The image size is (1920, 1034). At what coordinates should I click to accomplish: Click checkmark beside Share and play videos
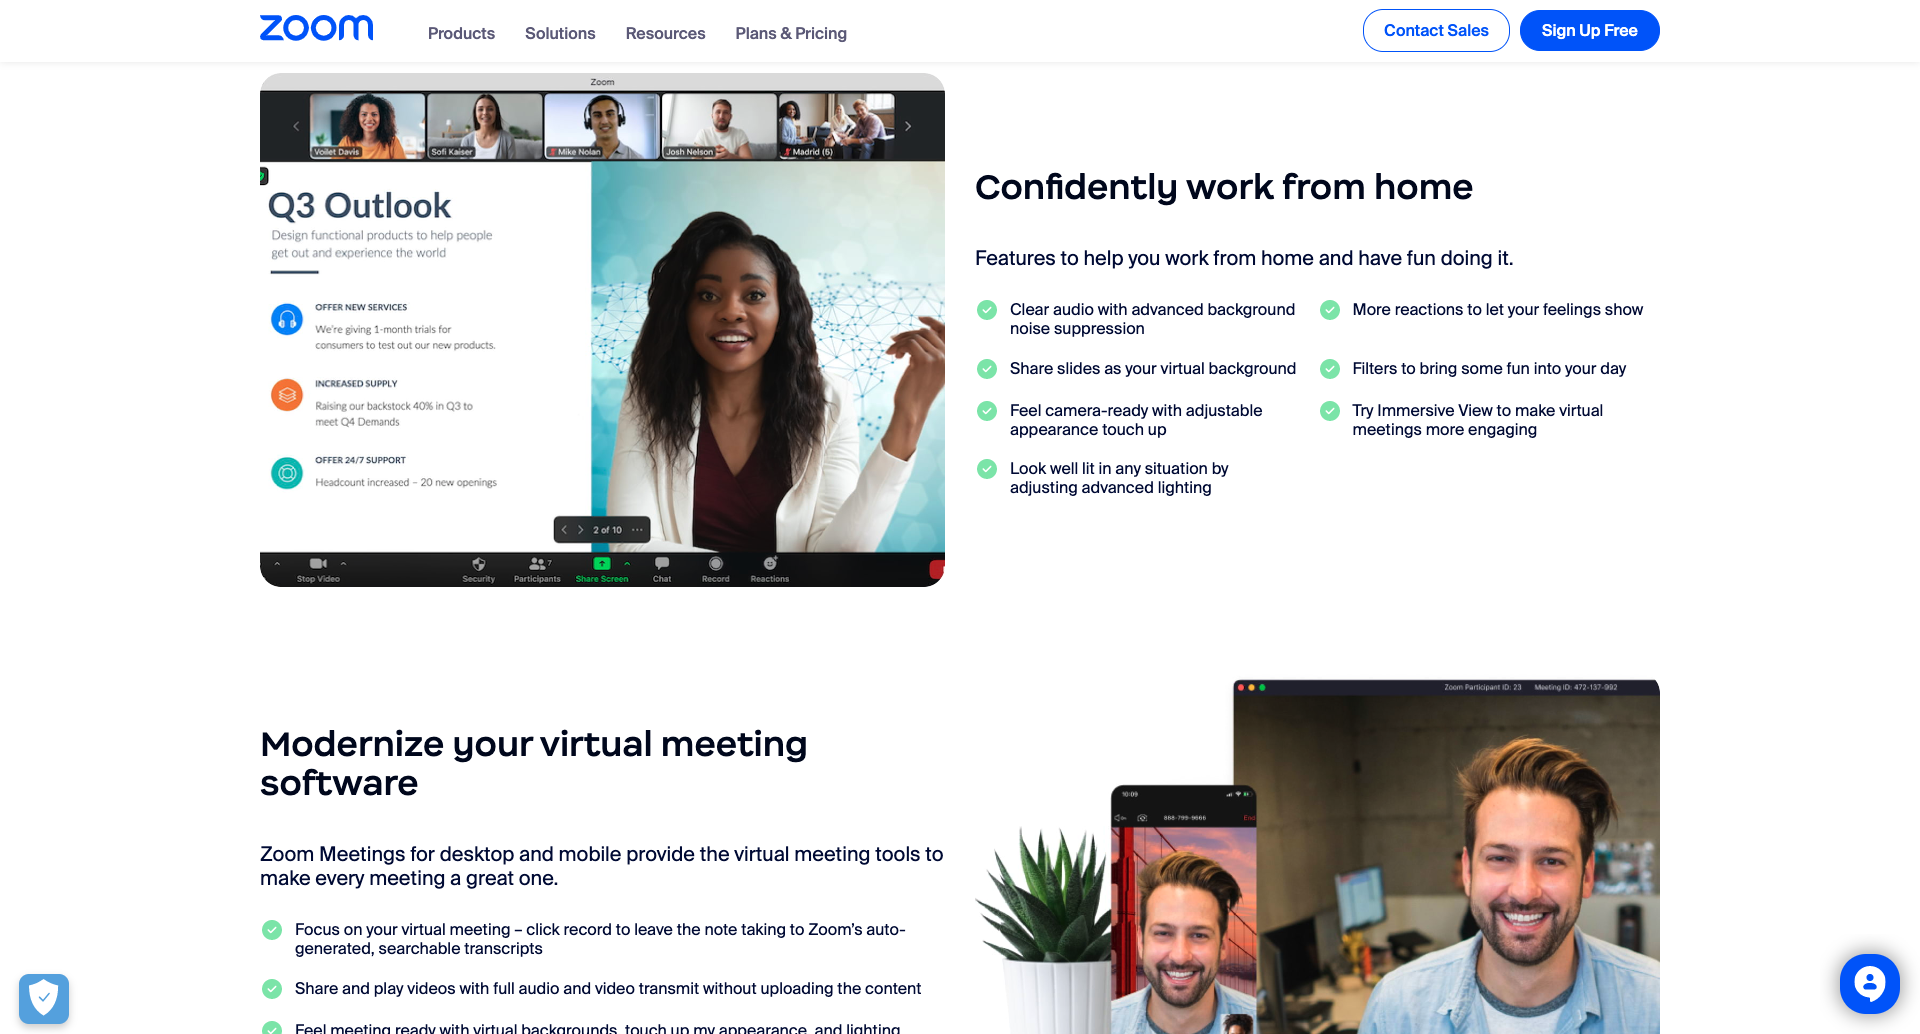[x=272, y=989]
